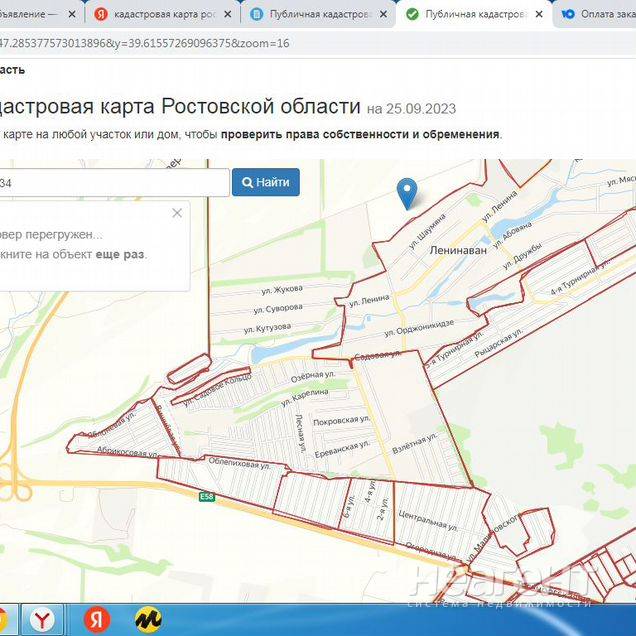Click the browser address bar URL
Screen dimensions: 636x636
(150, 43)
